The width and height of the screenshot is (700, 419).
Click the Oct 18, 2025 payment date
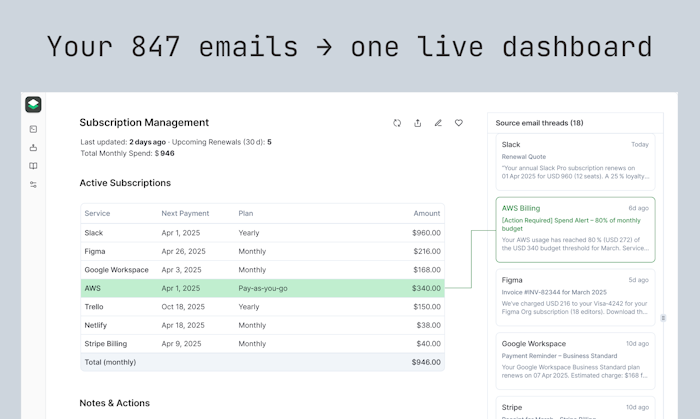pos(183,307)
